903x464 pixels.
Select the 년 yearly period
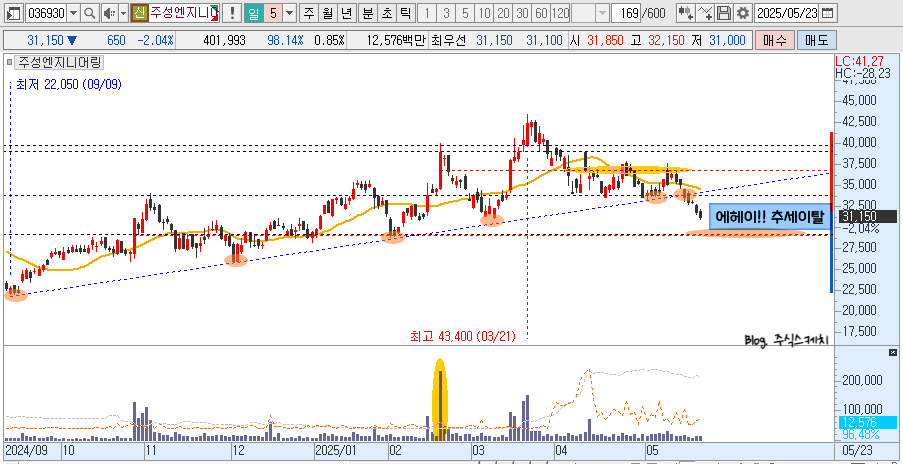[x=346, y=13]
